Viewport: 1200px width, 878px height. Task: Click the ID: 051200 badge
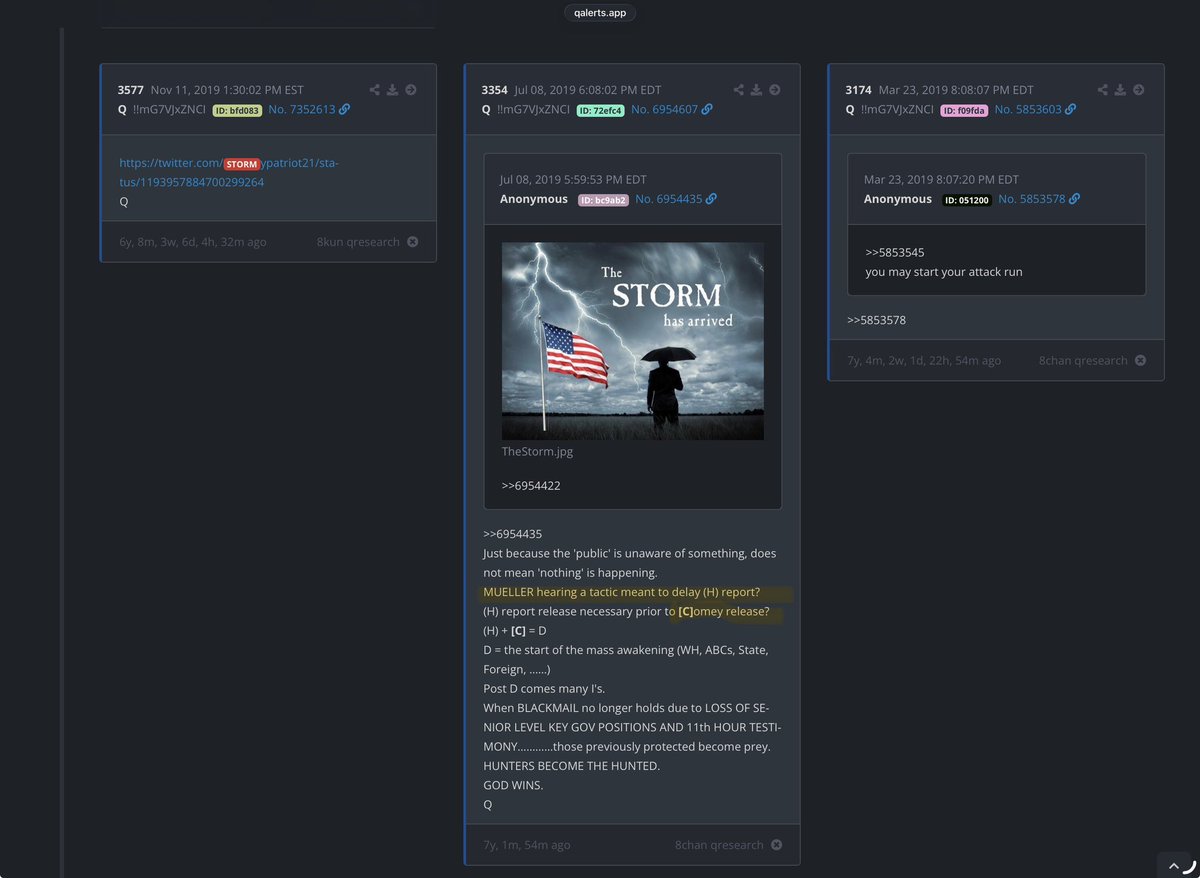pyautogui.click(x=966, y=200)
